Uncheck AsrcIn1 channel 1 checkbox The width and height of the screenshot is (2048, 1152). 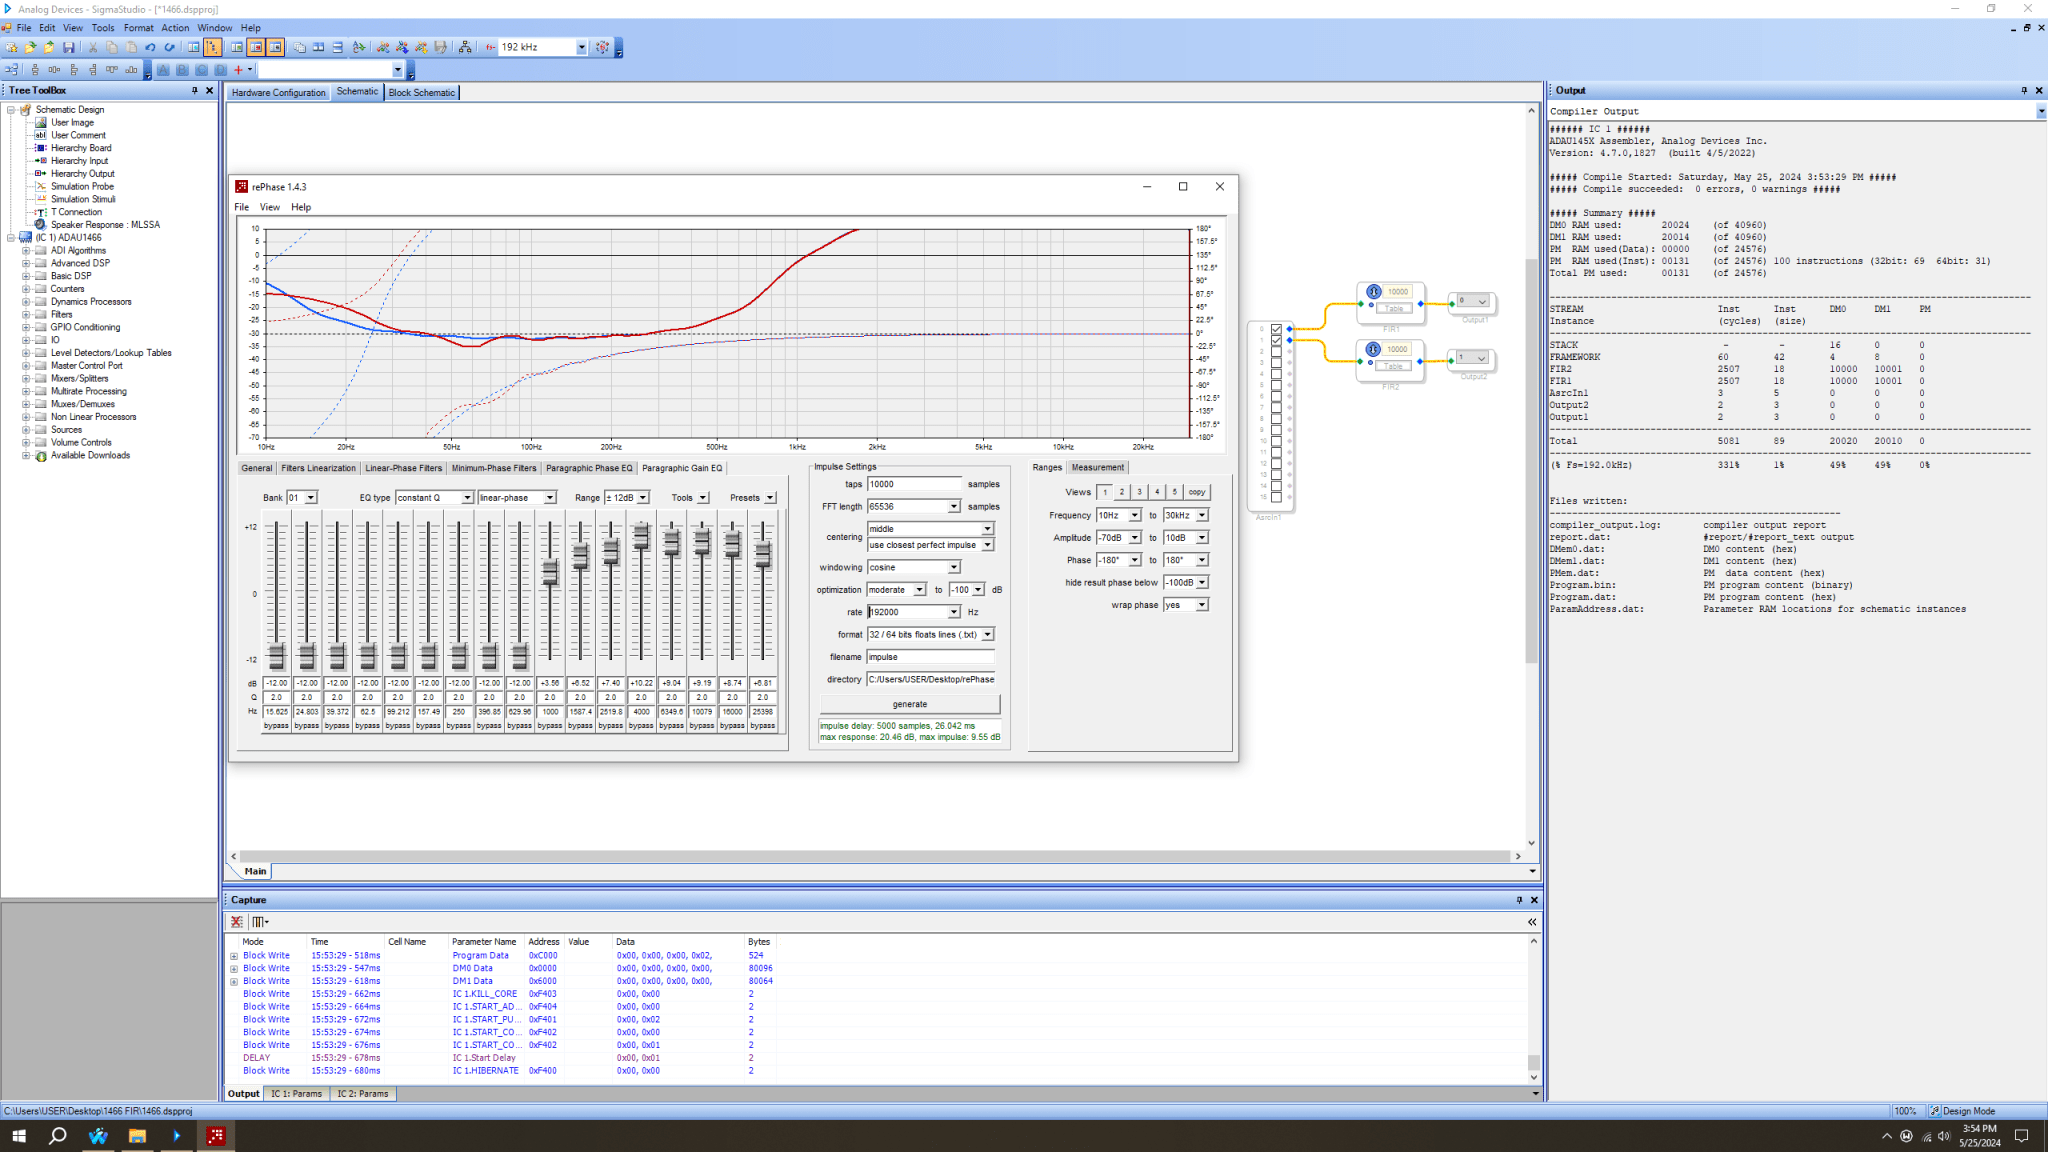tap(1276, 340)
